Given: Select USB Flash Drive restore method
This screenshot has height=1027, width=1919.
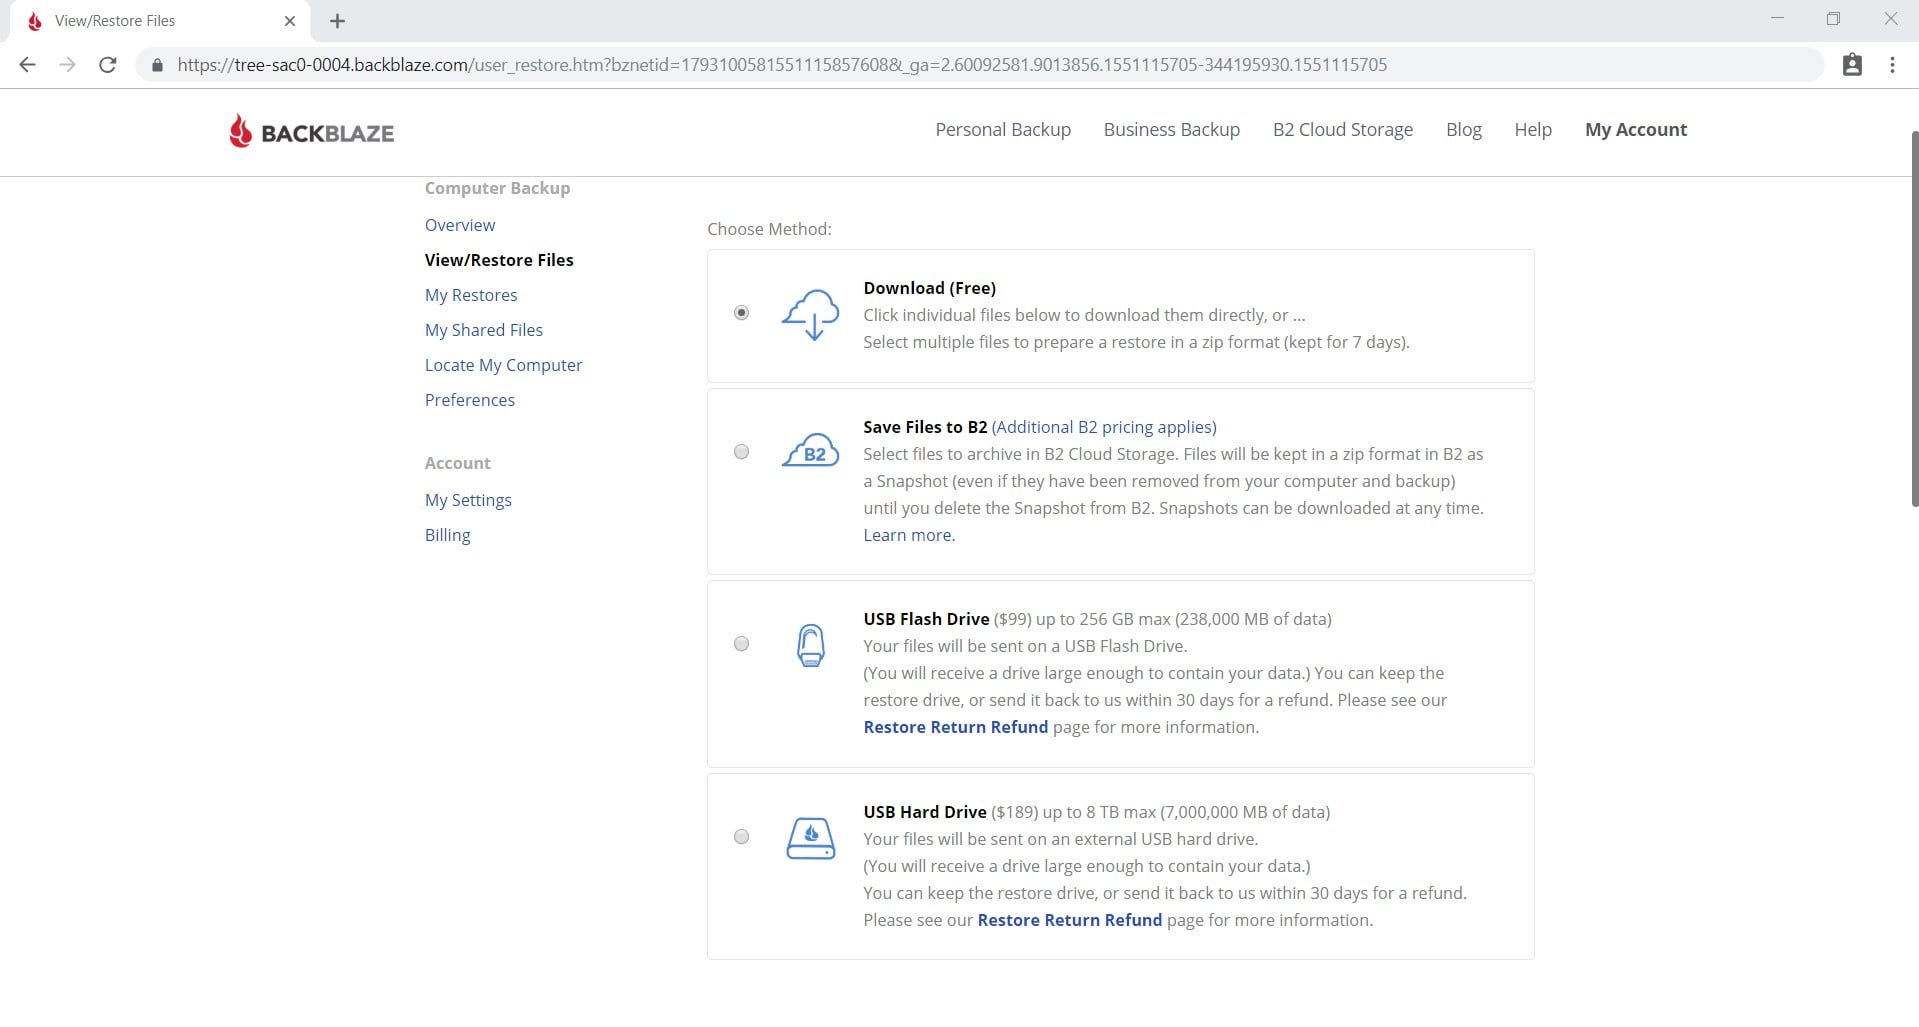Looking at the screenshot, I should click(x=741, y=644).
